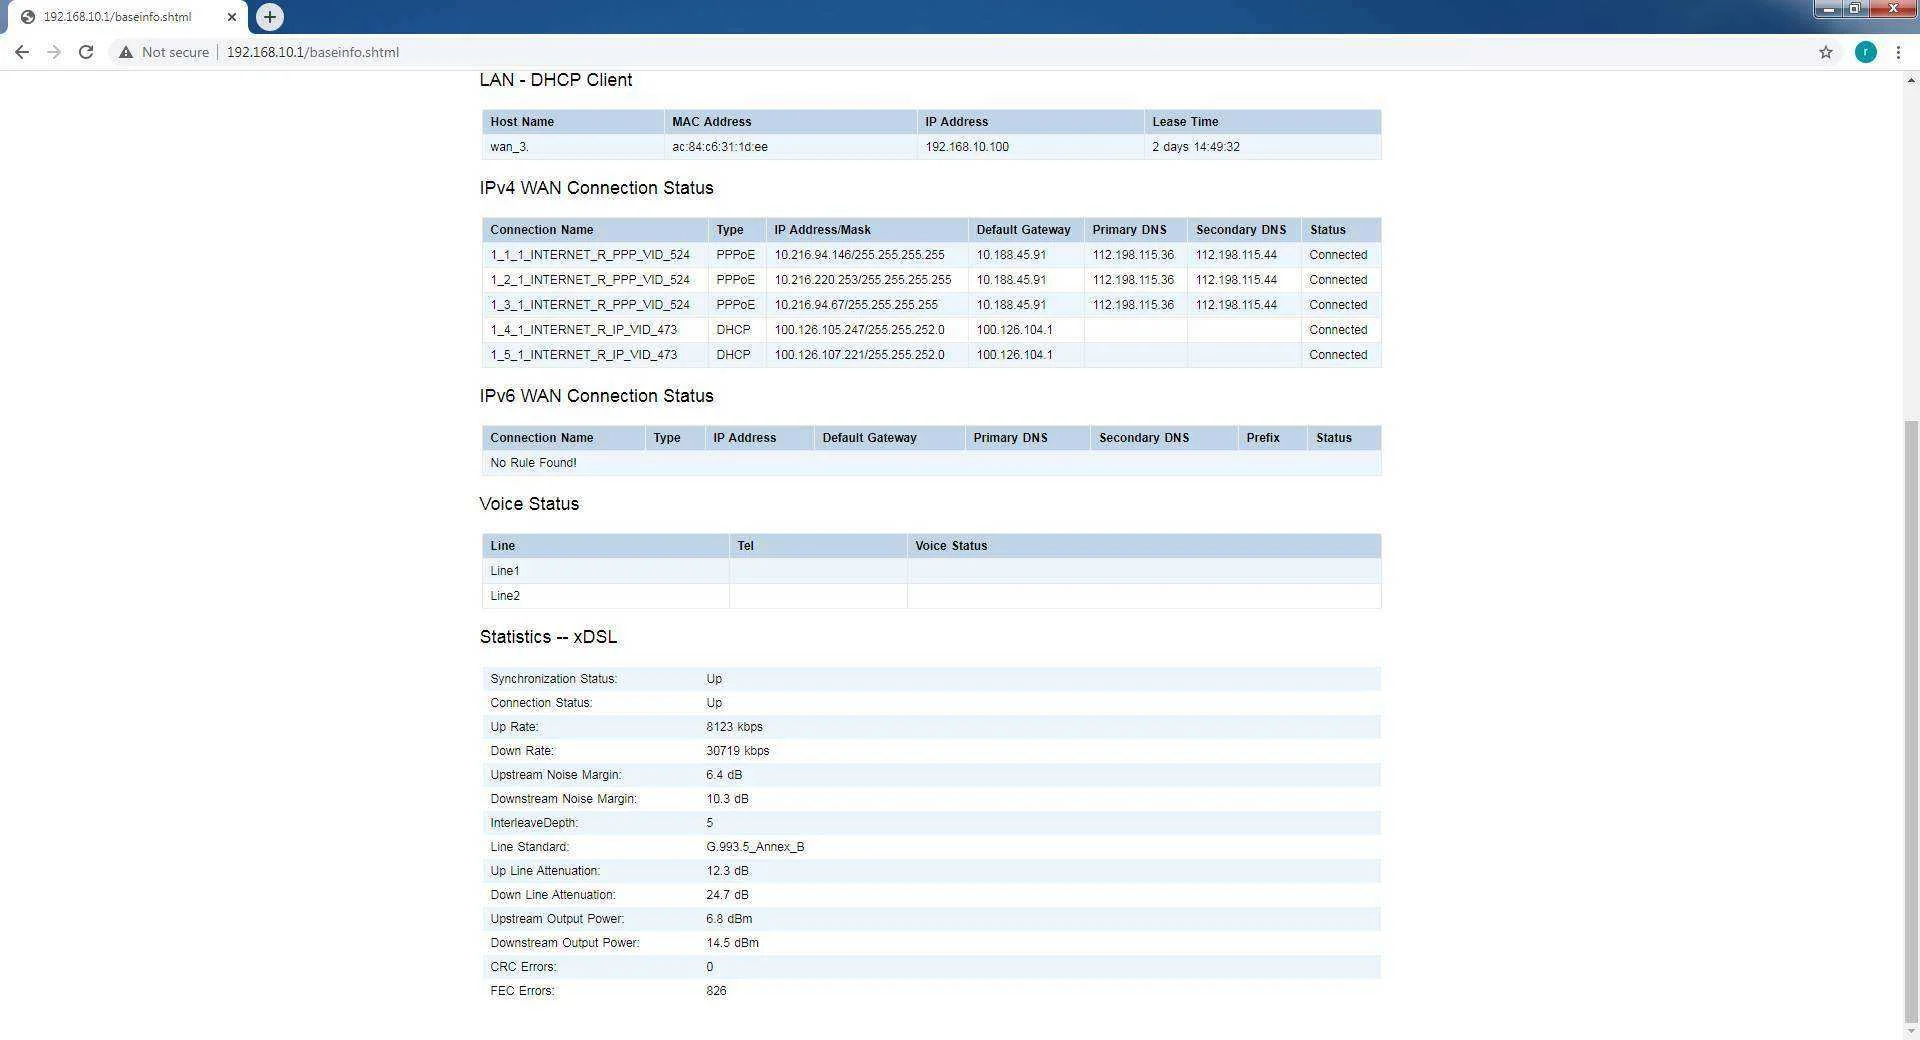Select Downstream Noise Margin 10.3 dB
This screenshot has width=1920, height=1040.
point(727,799)
